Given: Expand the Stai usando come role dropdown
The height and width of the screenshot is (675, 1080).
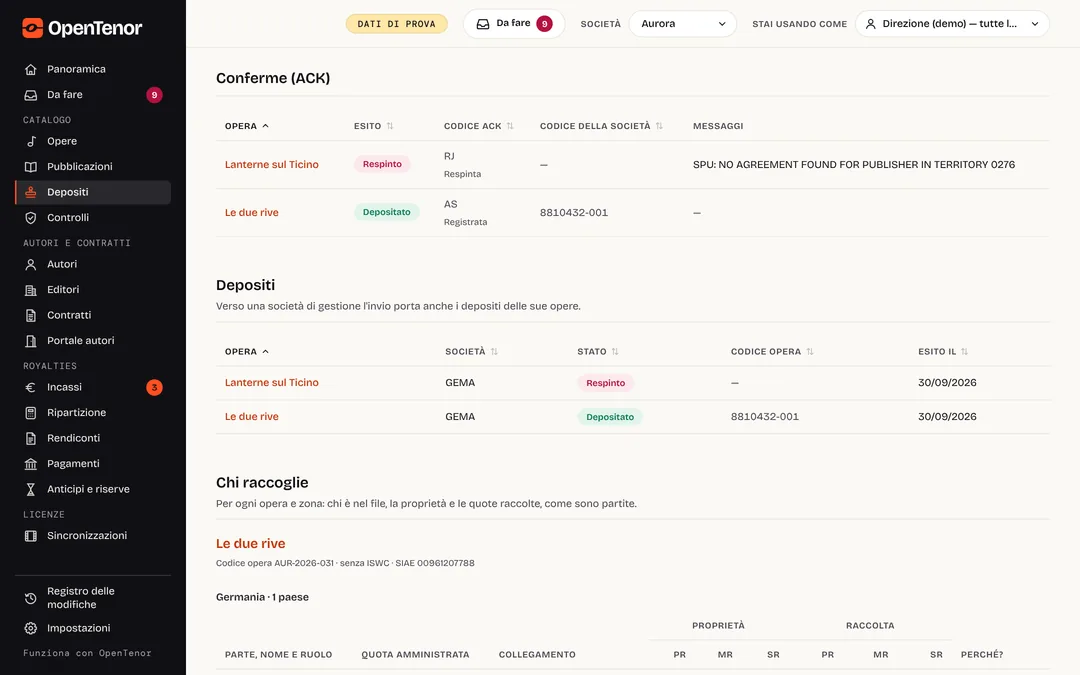Looking at the screenshot, I should [952, 23].
